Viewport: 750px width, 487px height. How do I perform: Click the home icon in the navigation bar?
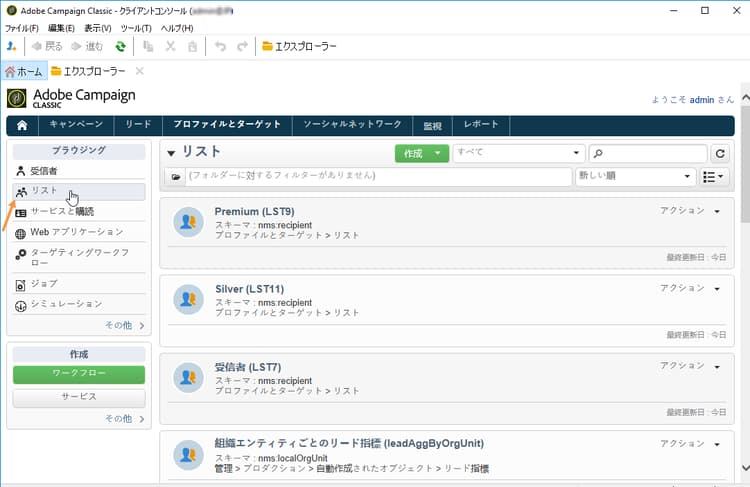pyautogui.click(x=22, y=125)
